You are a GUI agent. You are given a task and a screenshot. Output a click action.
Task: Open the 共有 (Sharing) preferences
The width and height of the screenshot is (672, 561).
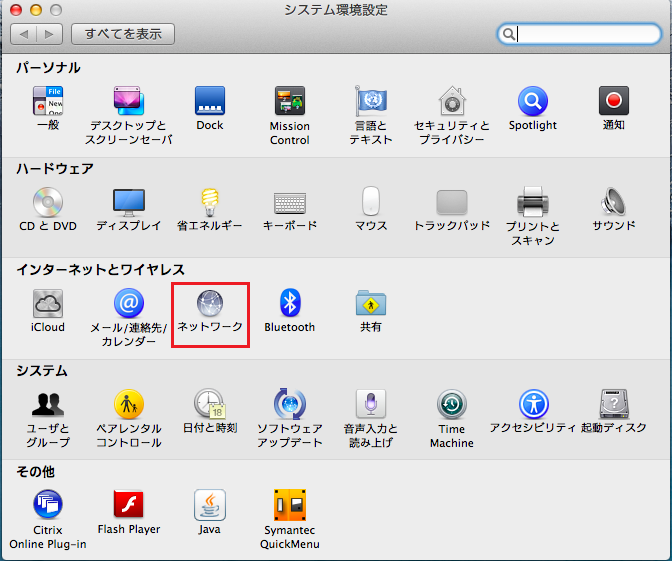pos(371,304)
